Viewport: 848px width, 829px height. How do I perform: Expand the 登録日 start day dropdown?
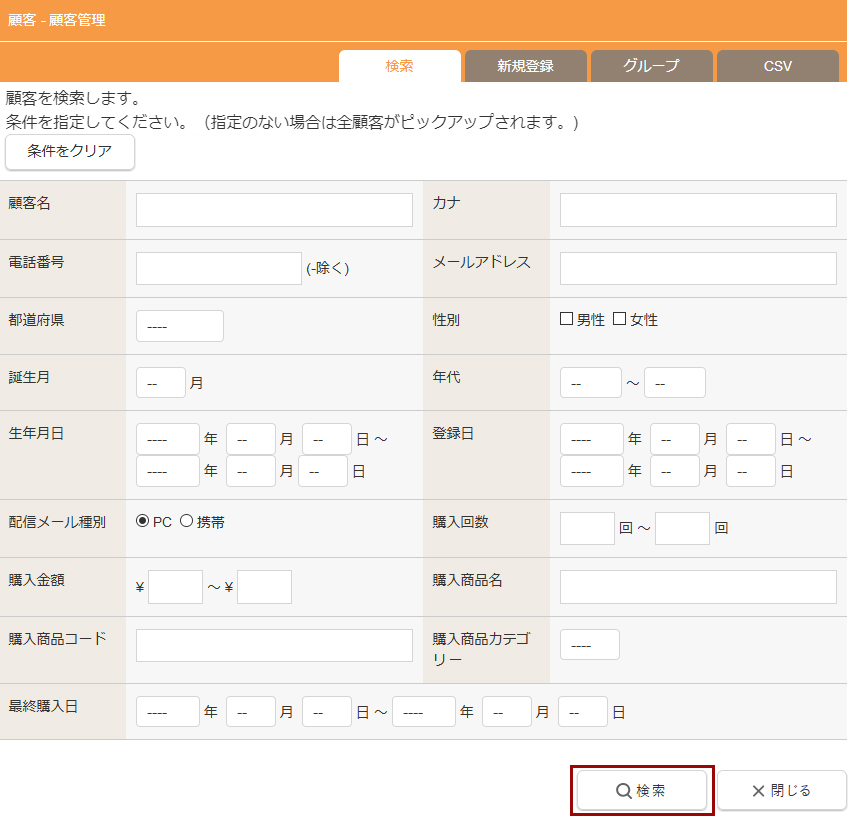[x=751, y=439]
